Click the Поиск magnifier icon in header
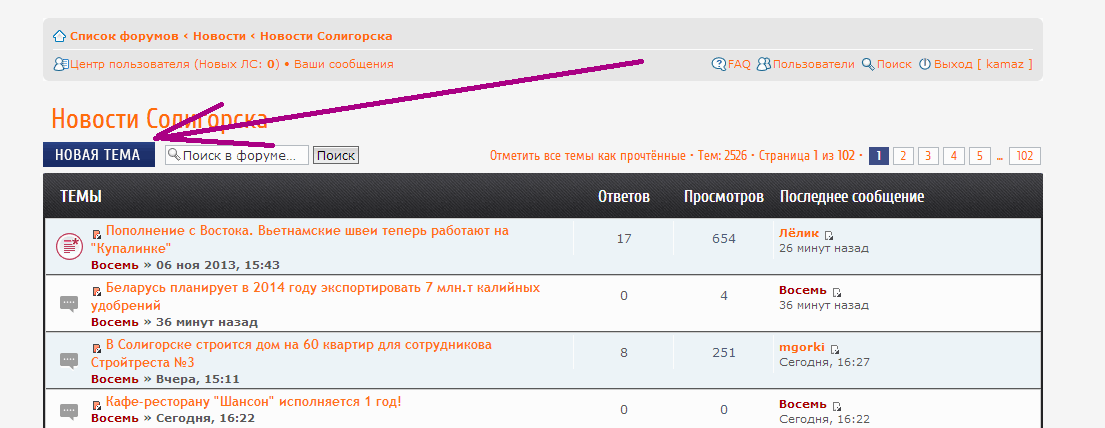The image size is (1105, 428). 868,64
